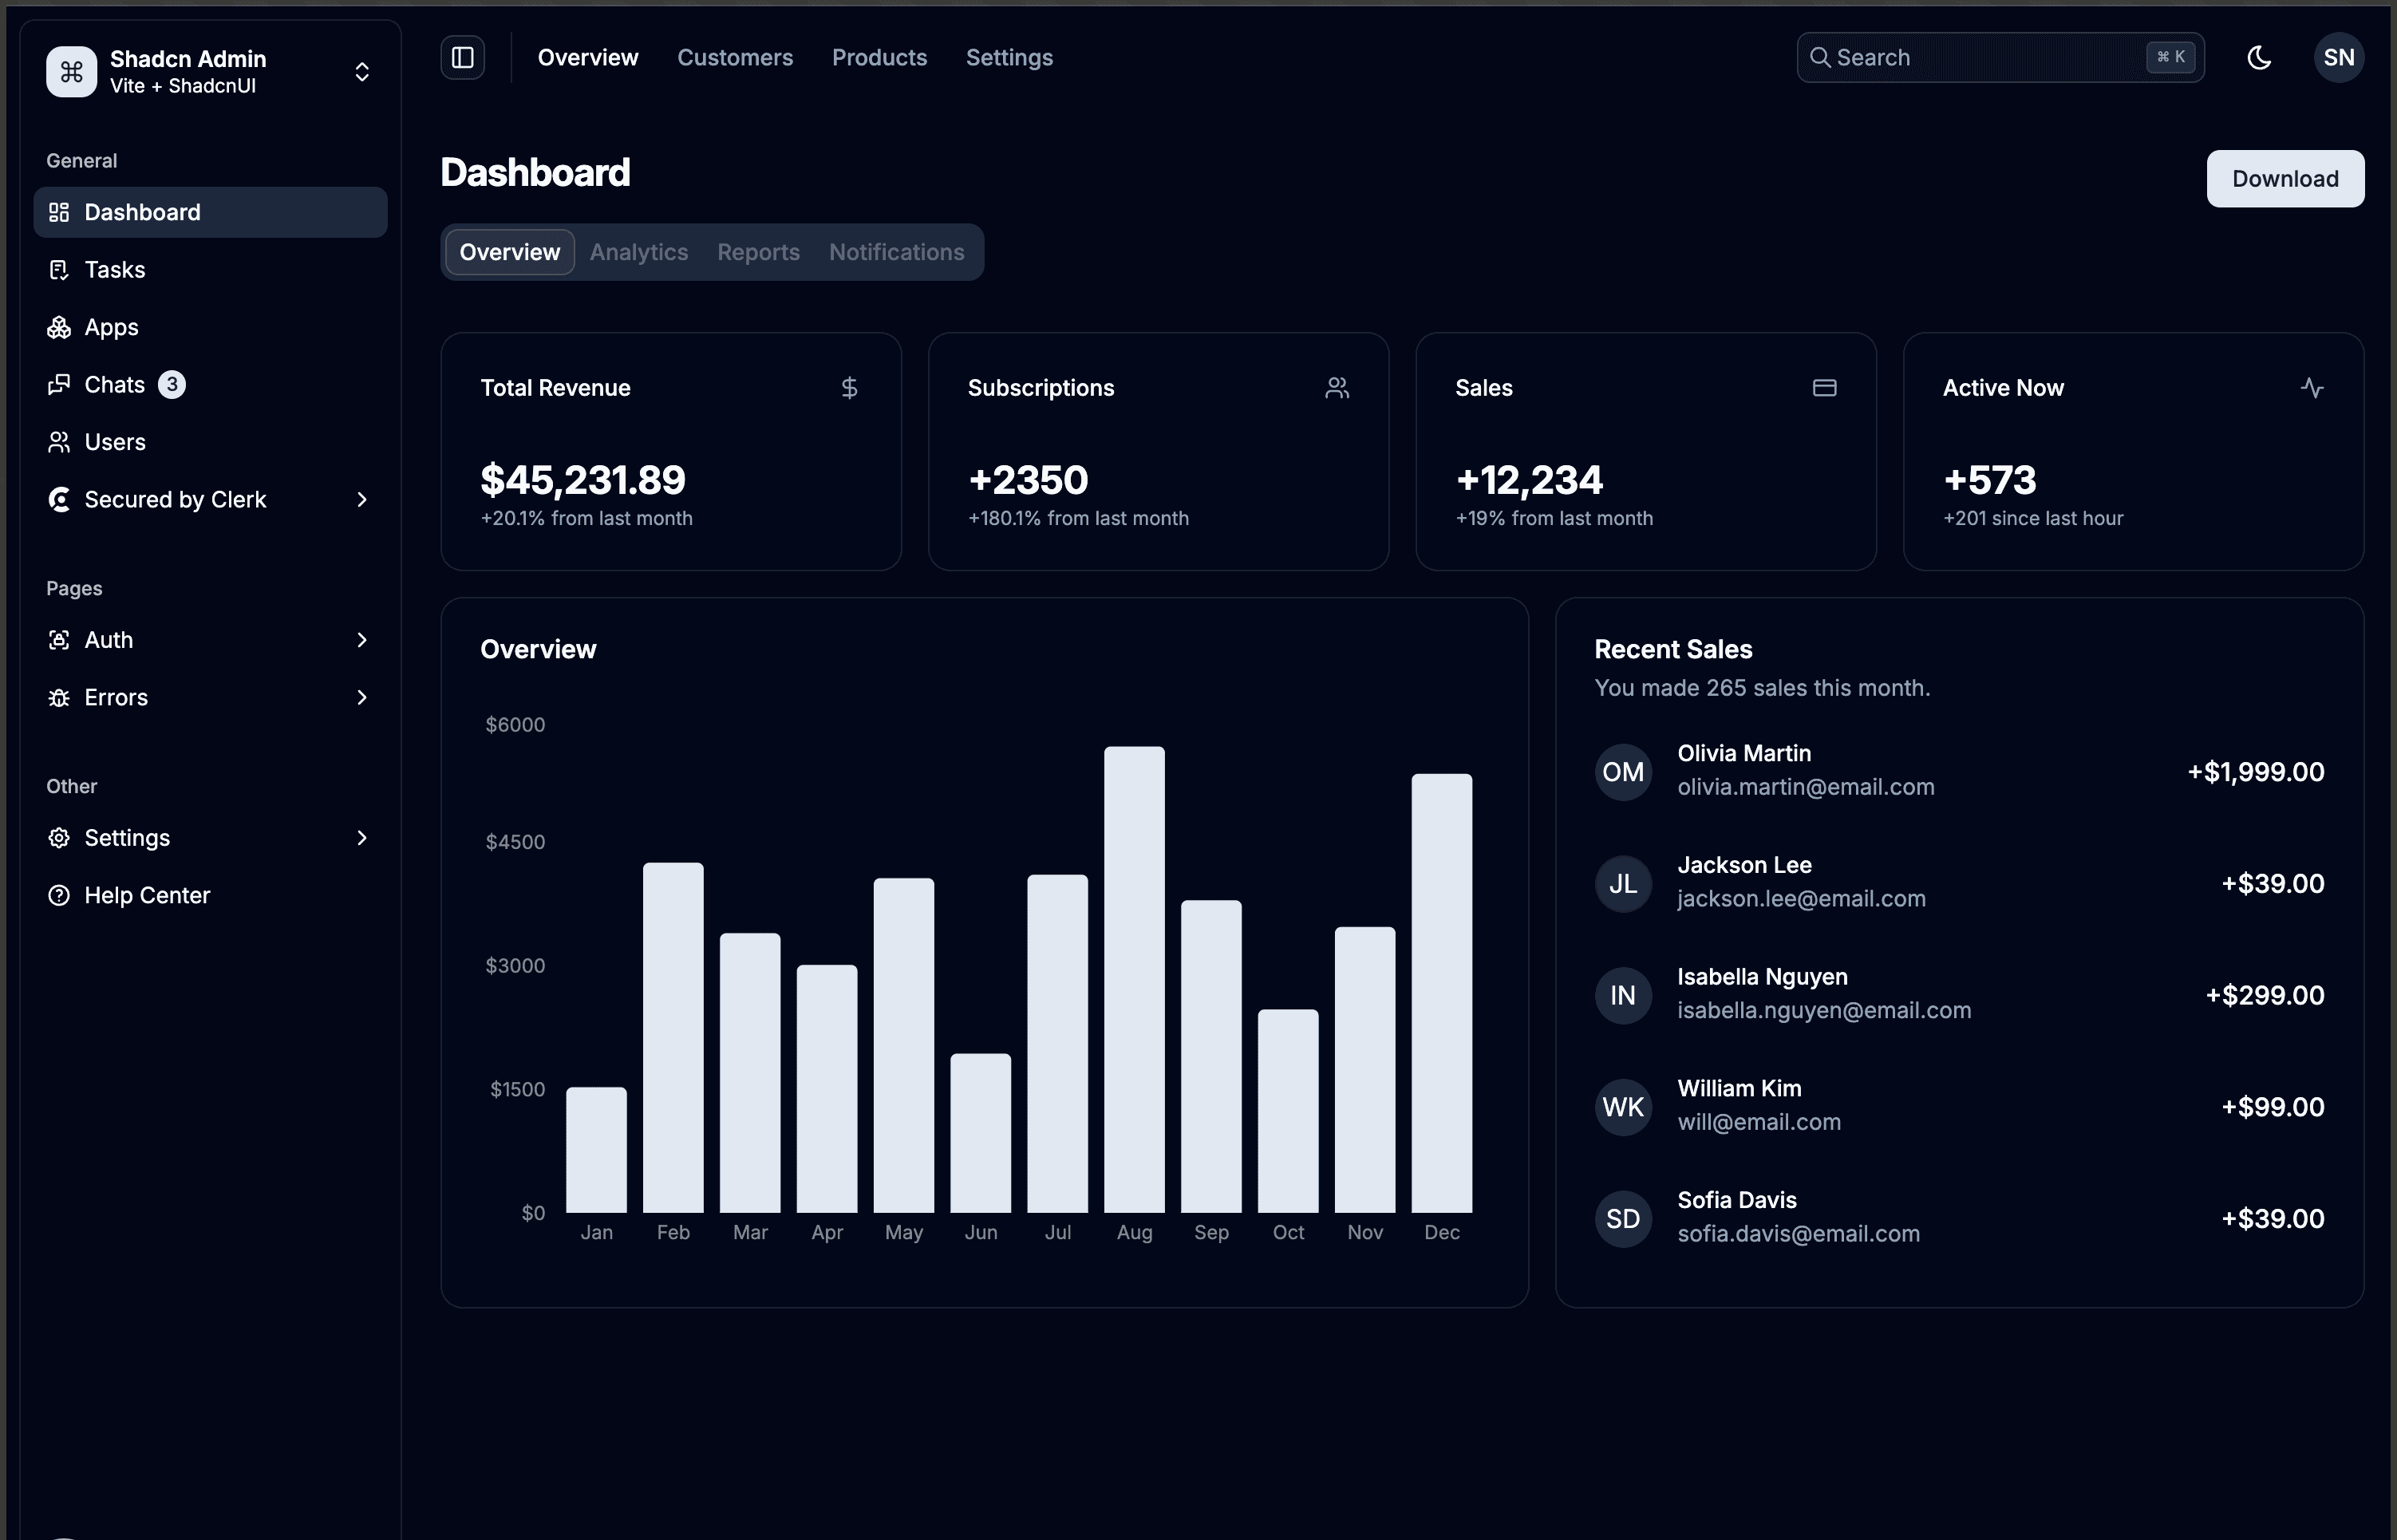Click the Auth scan-face icon
Image resolution: width=2397 pixels, height=1540 pixels.
coord(59,640)
